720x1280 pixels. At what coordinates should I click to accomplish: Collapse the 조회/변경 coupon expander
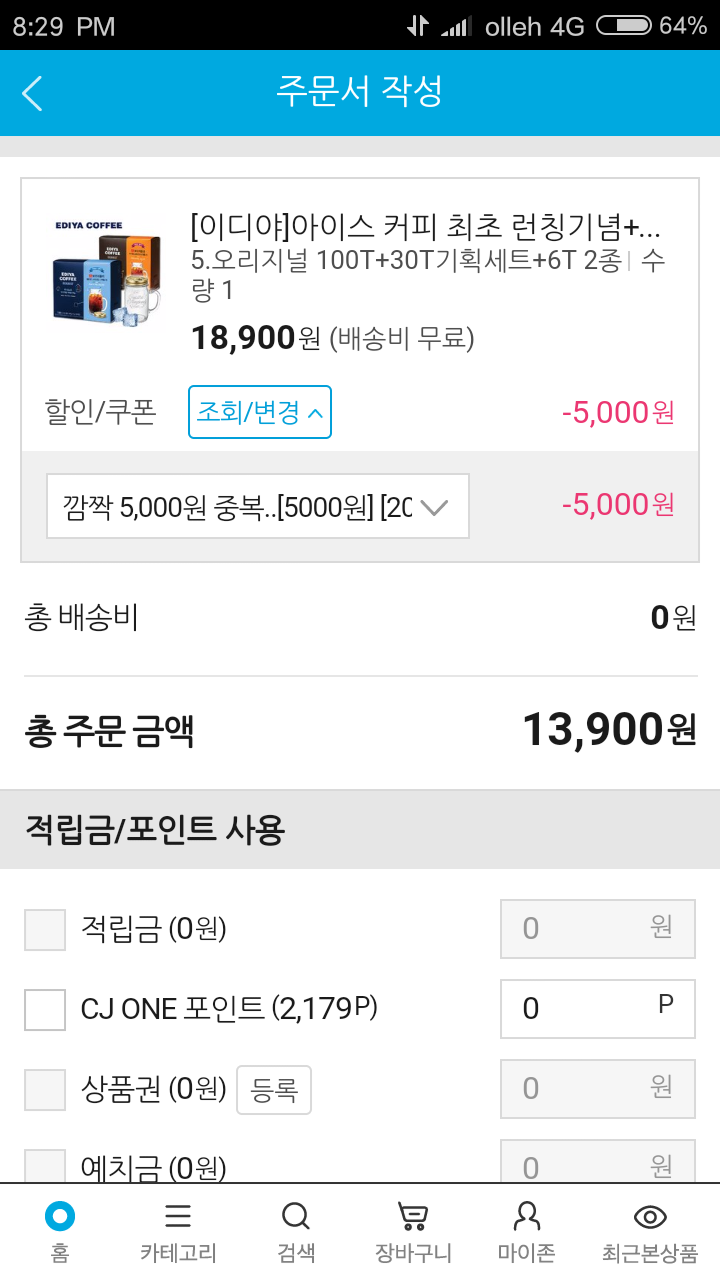coord(260,412)
